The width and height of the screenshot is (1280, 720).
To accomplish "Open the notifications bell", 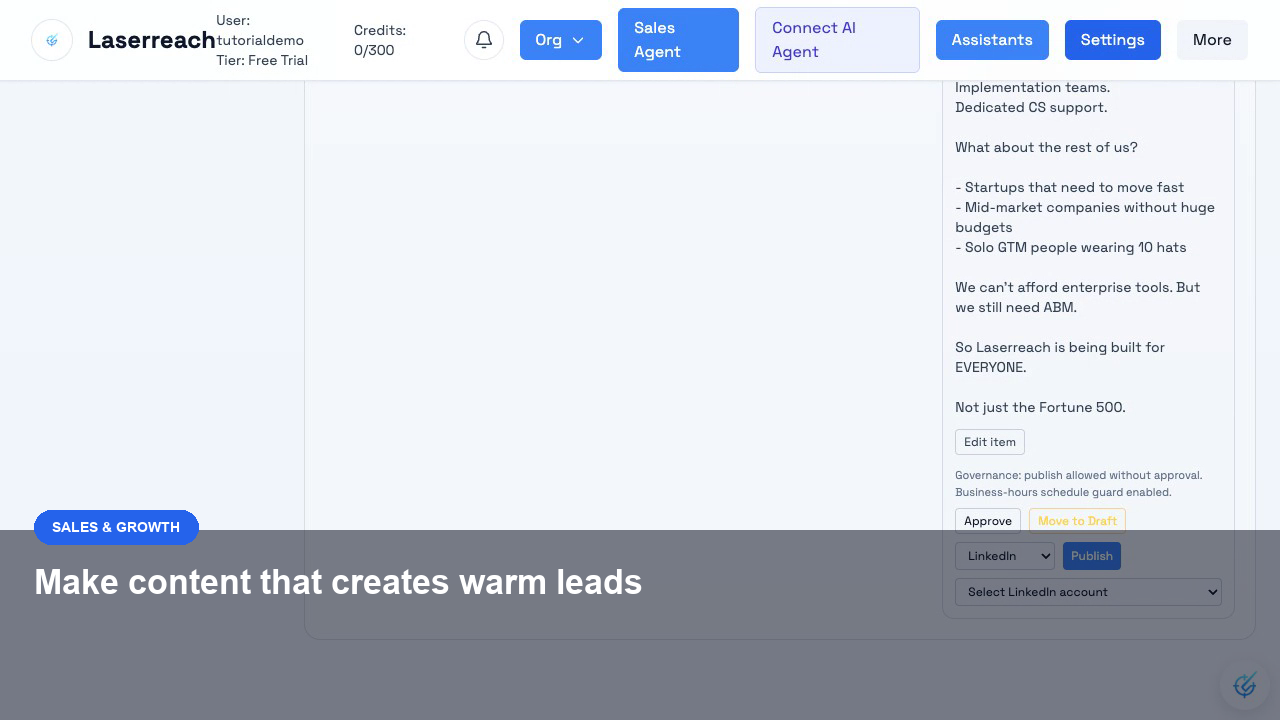I will coord(484,40).
